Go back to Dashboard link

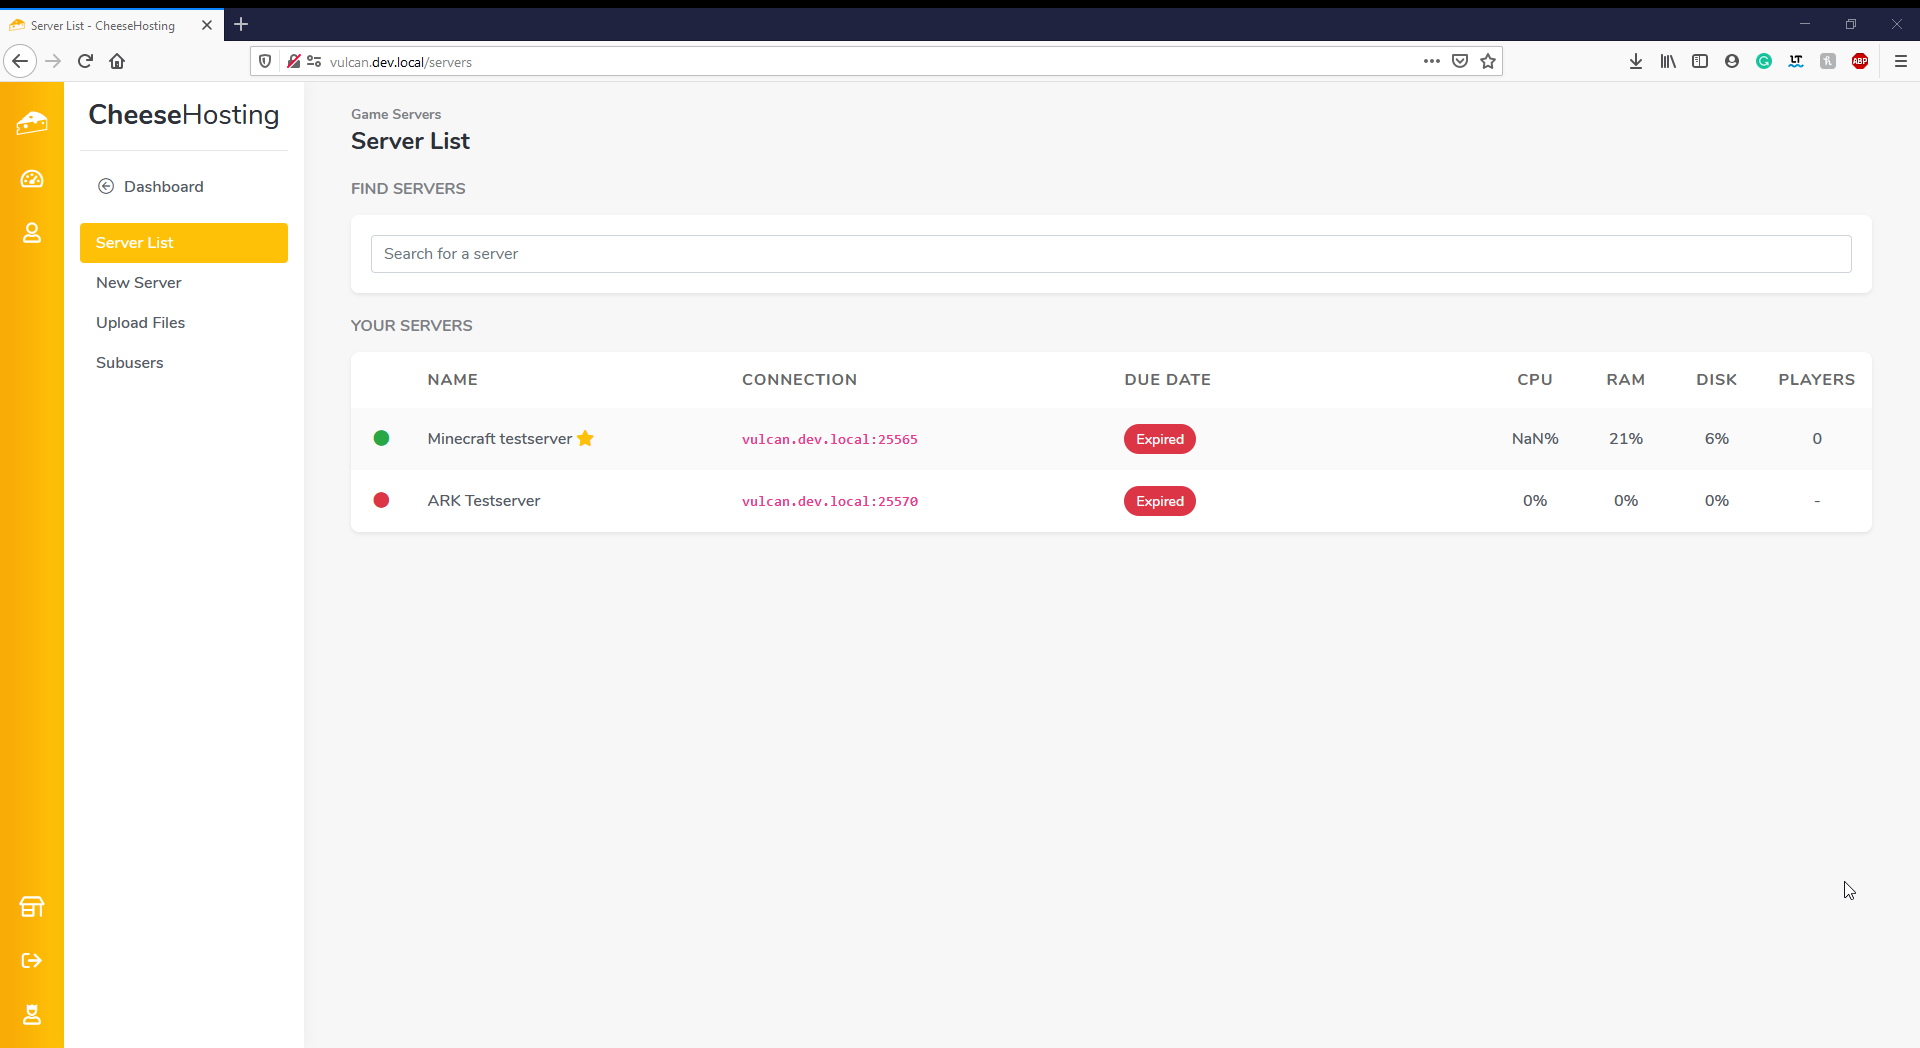pyautogui.click(x=163, y=187)
